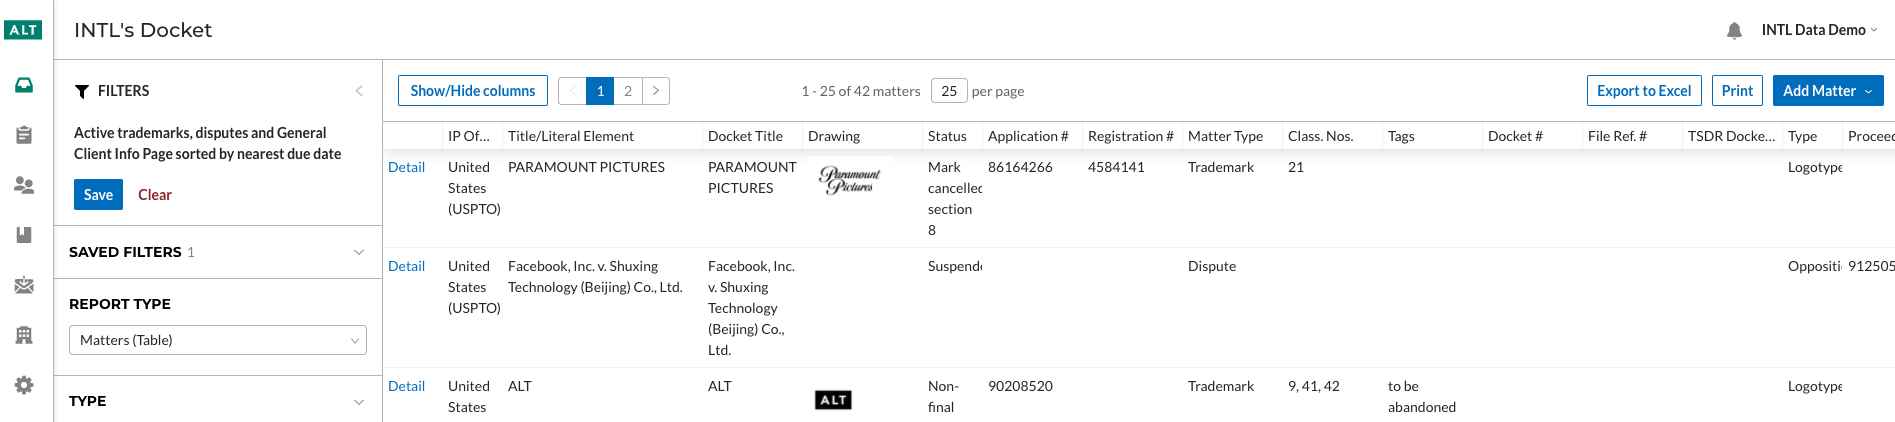The width and height of the screenshot is (1895, 422).
Task: Collapse the Filters panel
Action: point(359,91)
